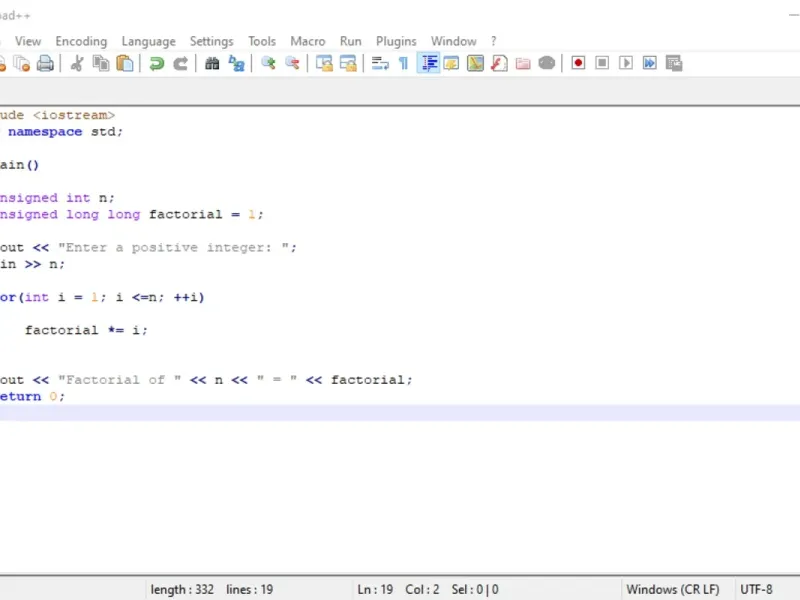Screen dimensions: 800x600
Task: Toggle the indent guide button
Action: (x=428, y=63)
